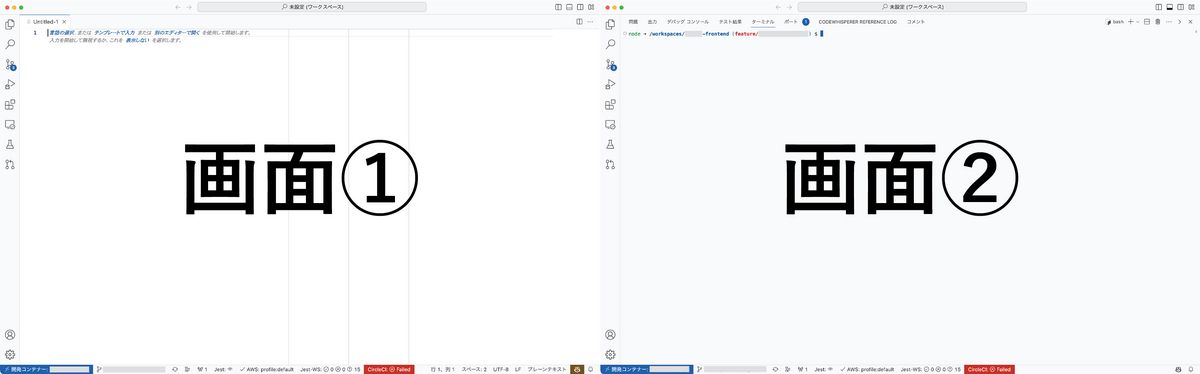Viewport: 1200px width, 374px height.
Task: Click CircleCI Failed status in Untitled-1 window
Action: pos(389,369)
